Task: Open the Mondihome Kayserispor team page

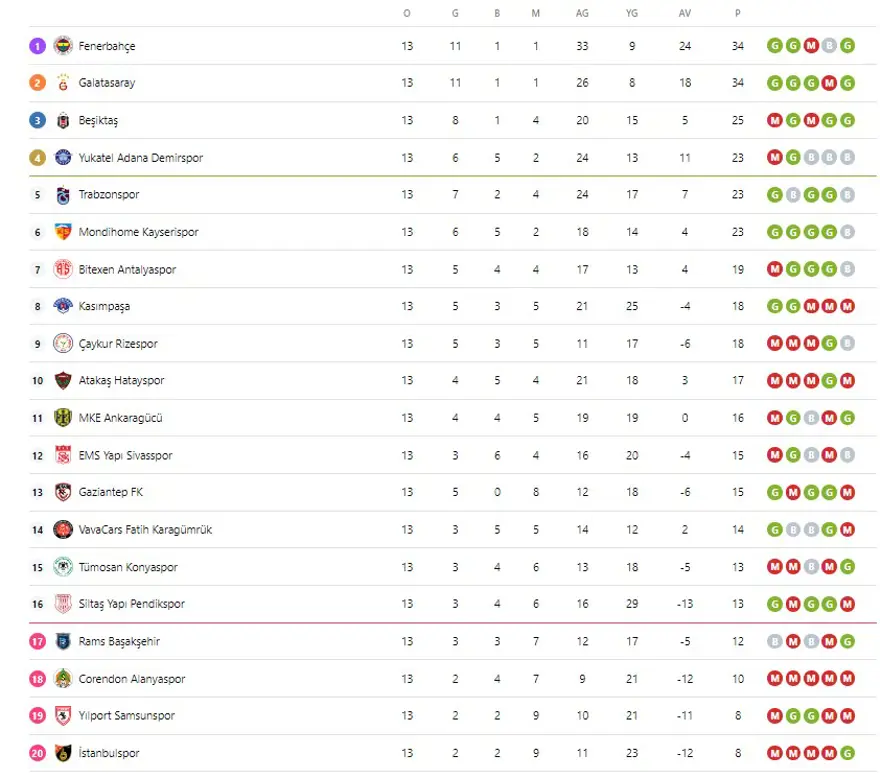Action: pyautogui.click(x=138, y=232)
